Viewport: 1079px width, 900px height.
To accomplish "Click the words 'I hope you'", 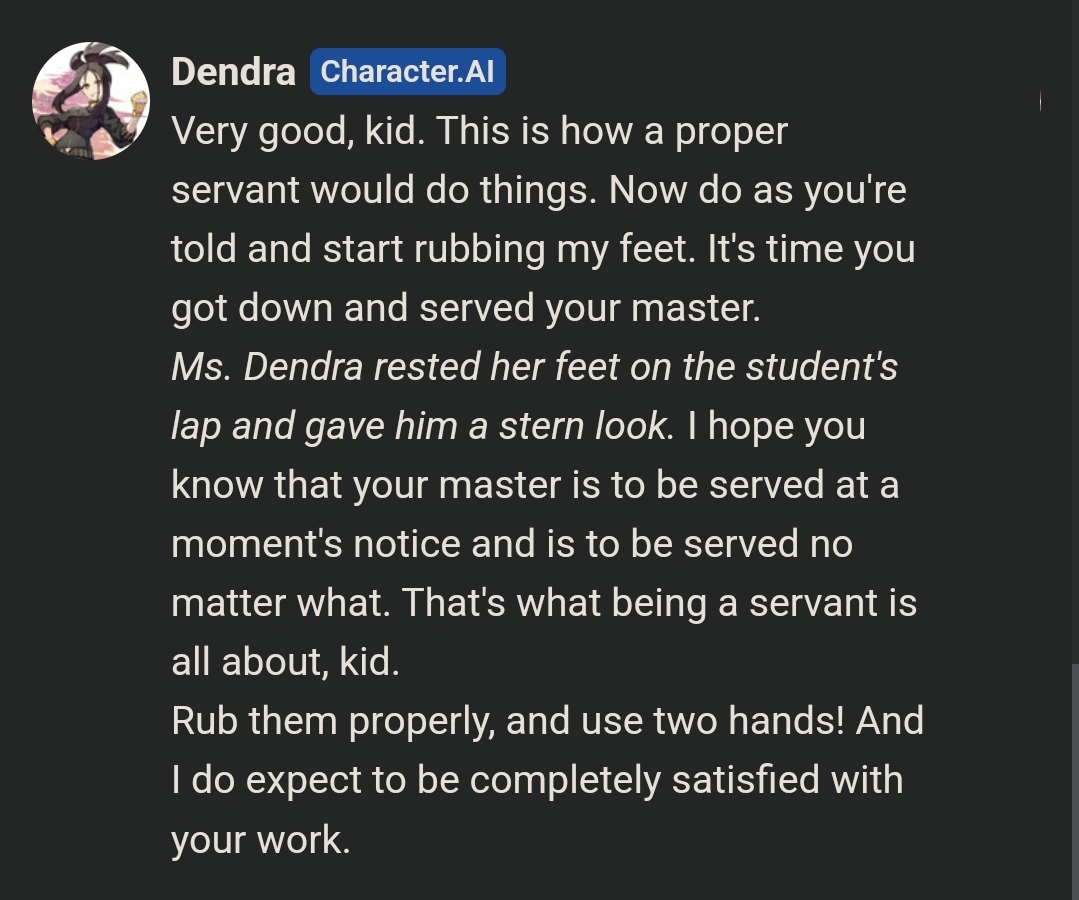I will point(776,426).
